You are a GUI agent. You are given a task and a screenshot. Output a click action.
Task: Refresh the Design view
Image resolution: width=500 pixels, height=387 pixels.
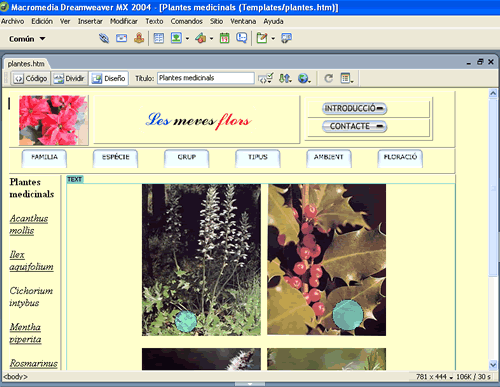point(328,78)
